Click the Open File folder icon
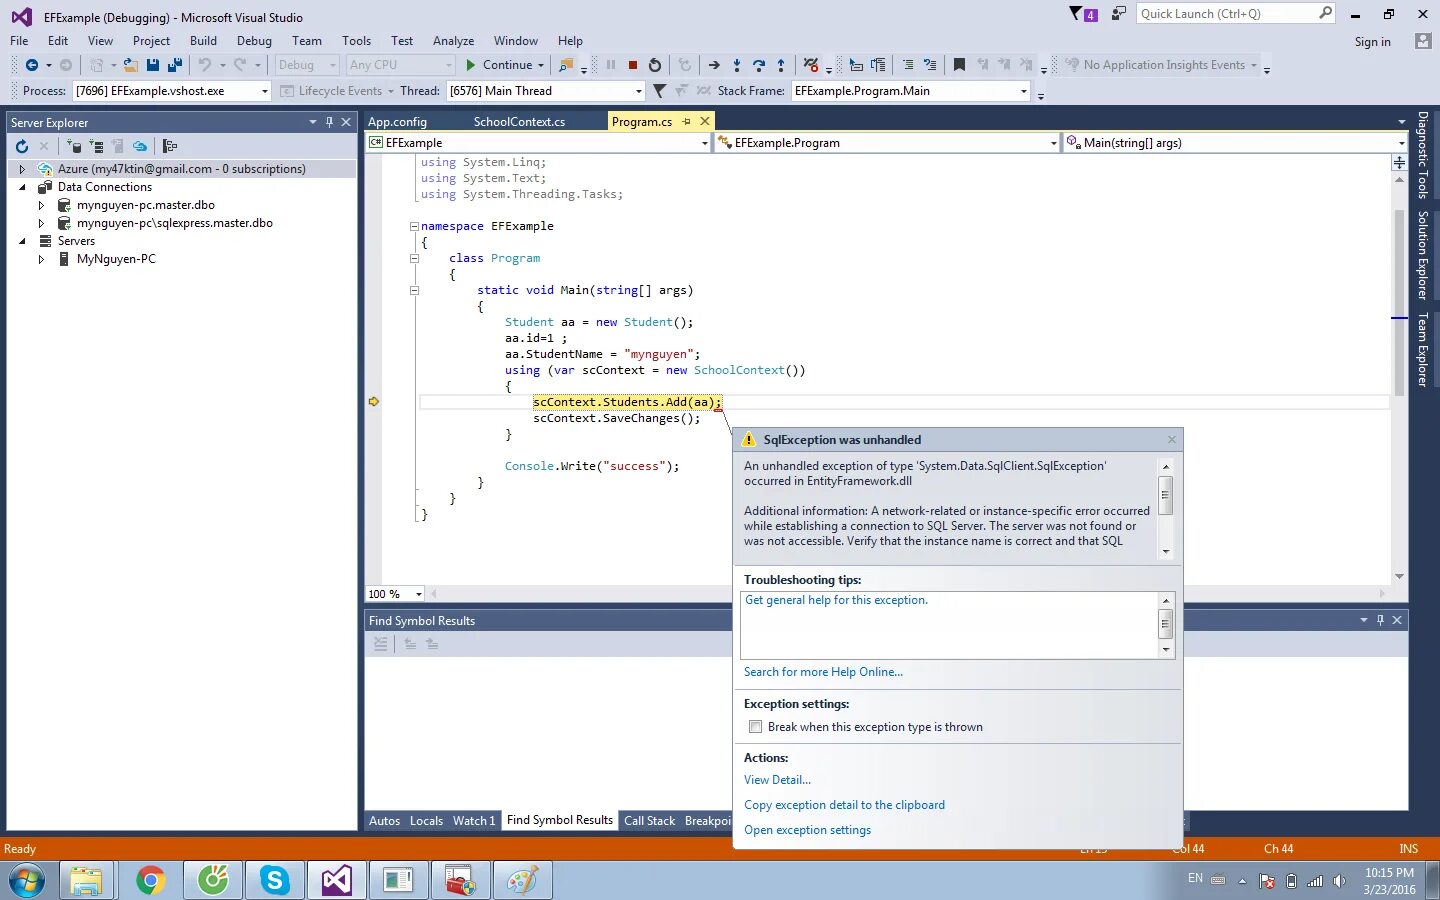 pos(131,65)
